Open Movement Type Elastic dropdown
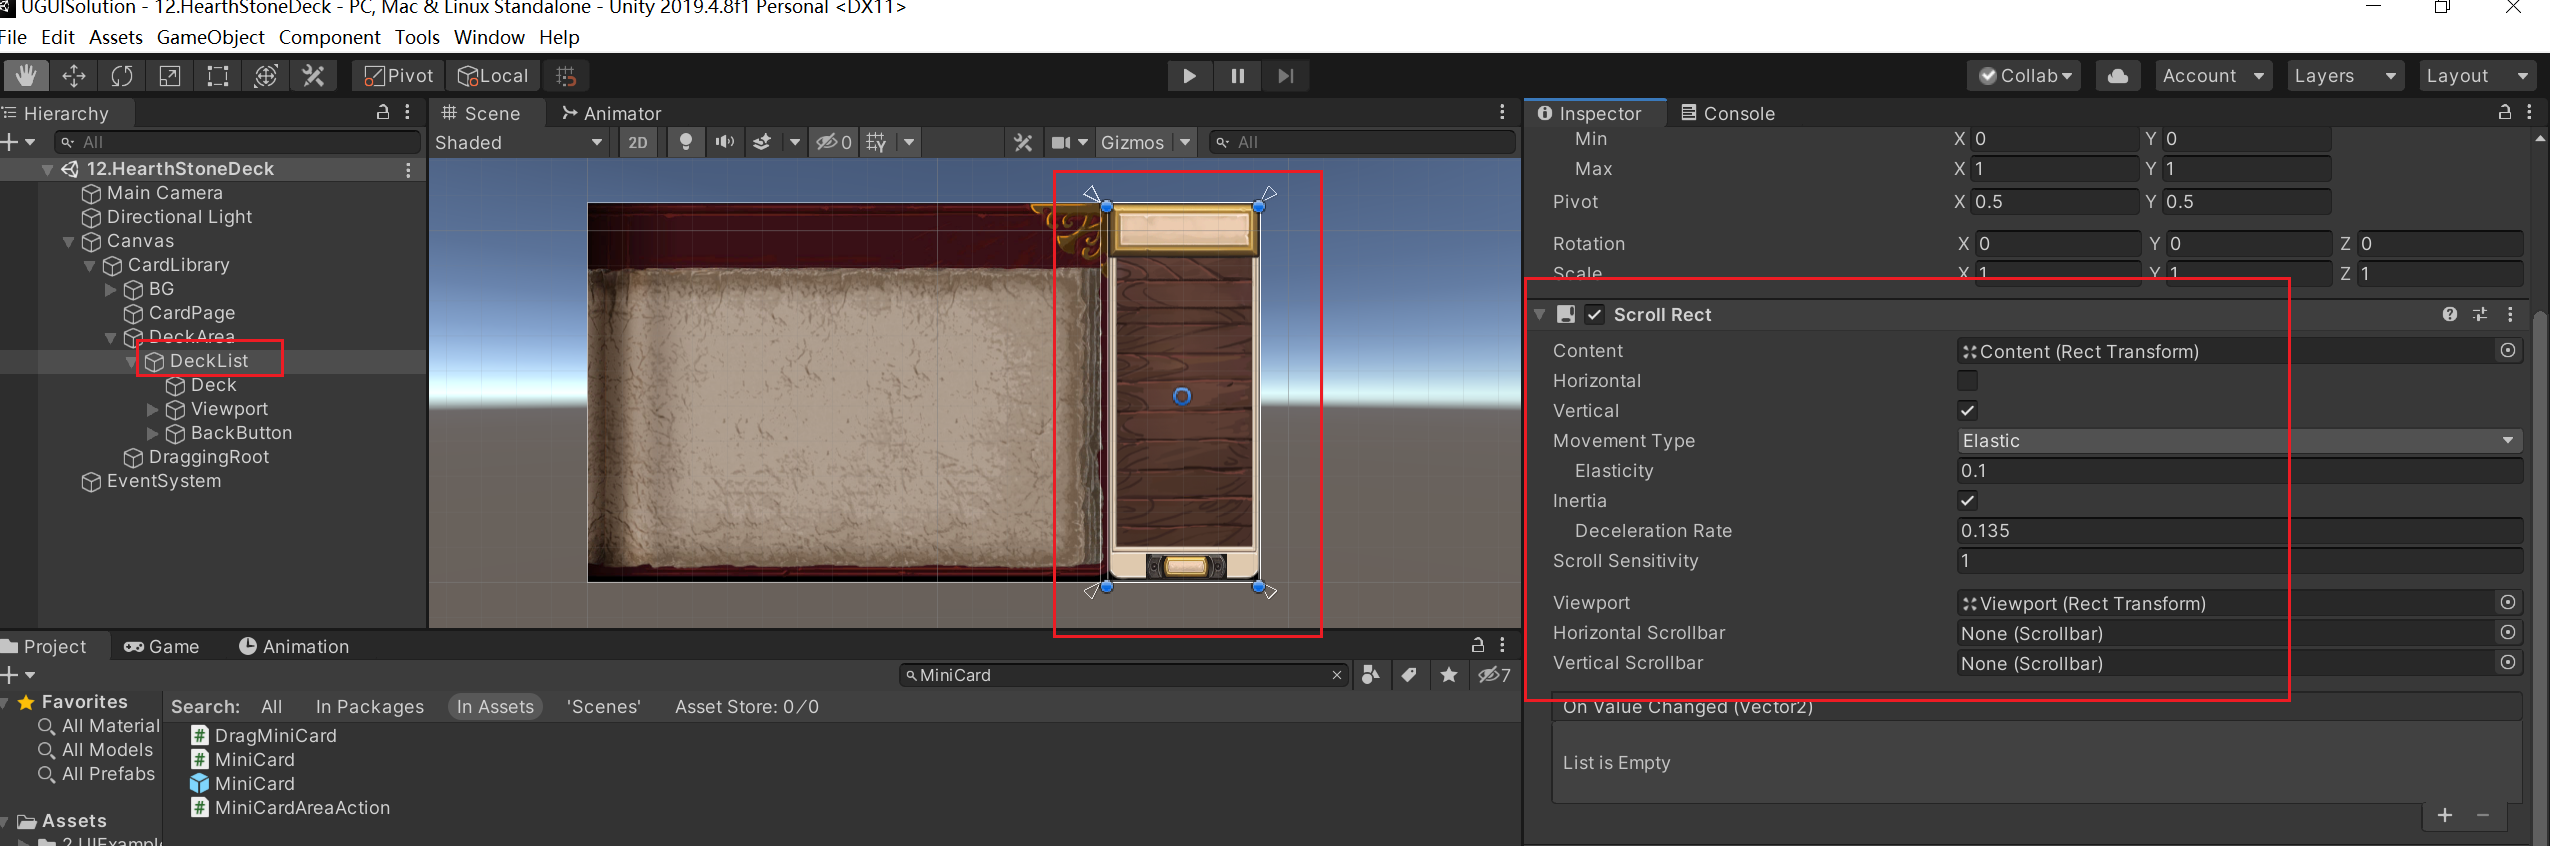 point(2239,441)
